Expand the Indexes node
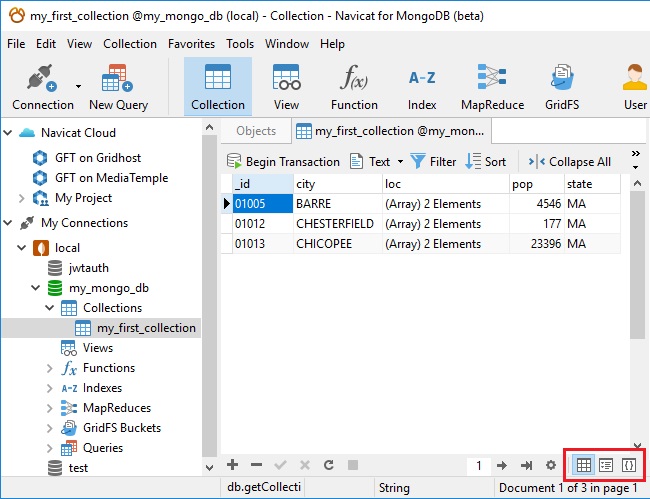 [49, 388]
